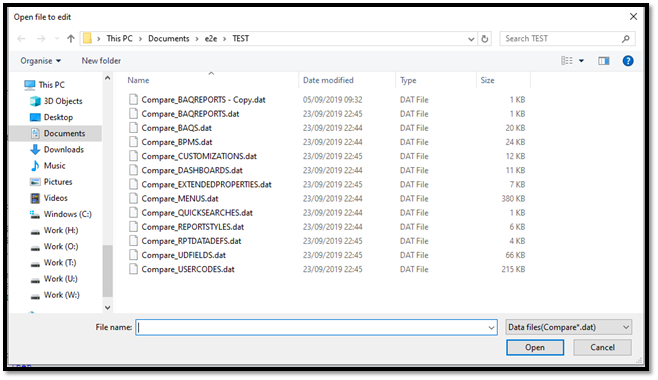The width and height of the screenshot is (658, 380).
Task: Refresh the TEST folder view
Action: coord(485,39)
